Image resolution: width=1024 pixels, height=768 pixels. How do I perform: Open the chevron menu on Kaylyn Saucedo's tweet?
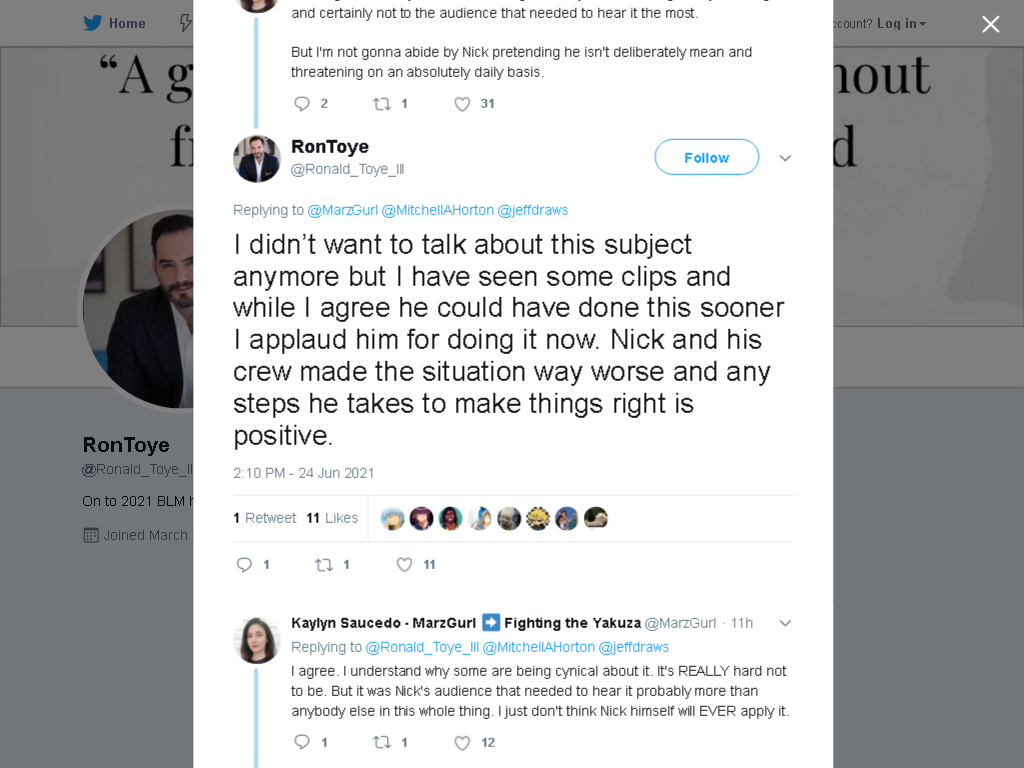click(x=785, y=623)
